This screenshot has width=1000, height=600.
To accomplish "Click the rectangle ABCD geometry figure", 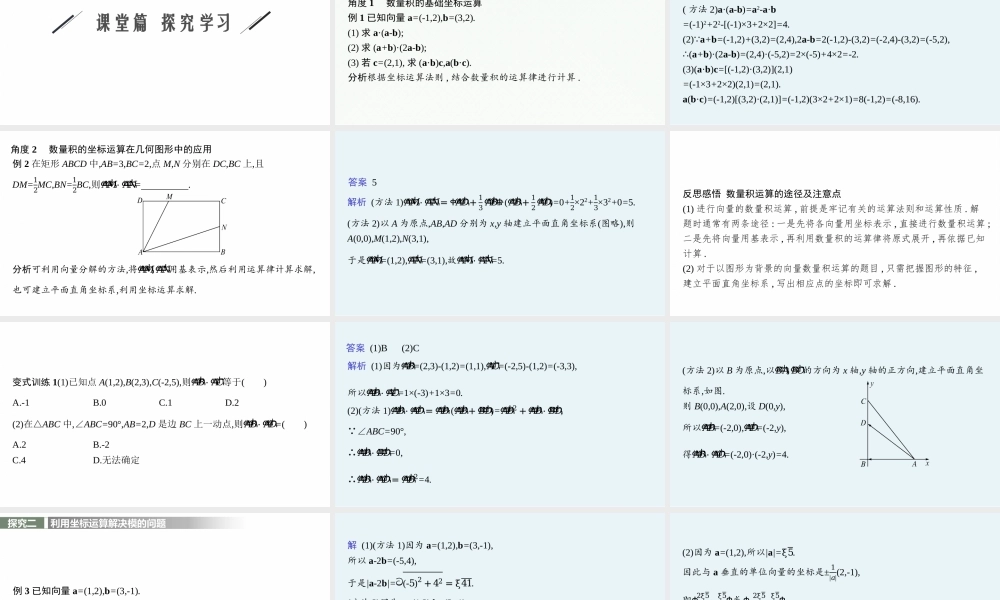I will point(180,225).
